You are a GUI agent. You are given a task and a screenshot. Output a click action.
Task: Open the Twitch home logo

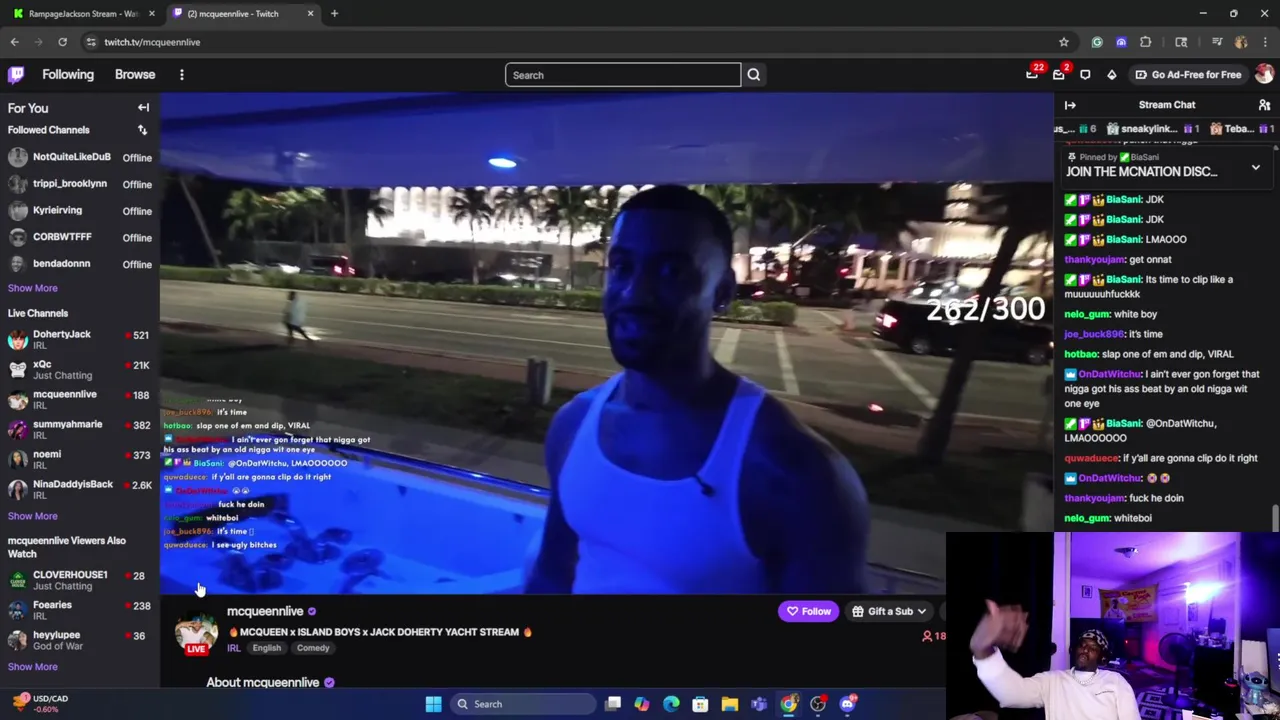tap(16, 75)
